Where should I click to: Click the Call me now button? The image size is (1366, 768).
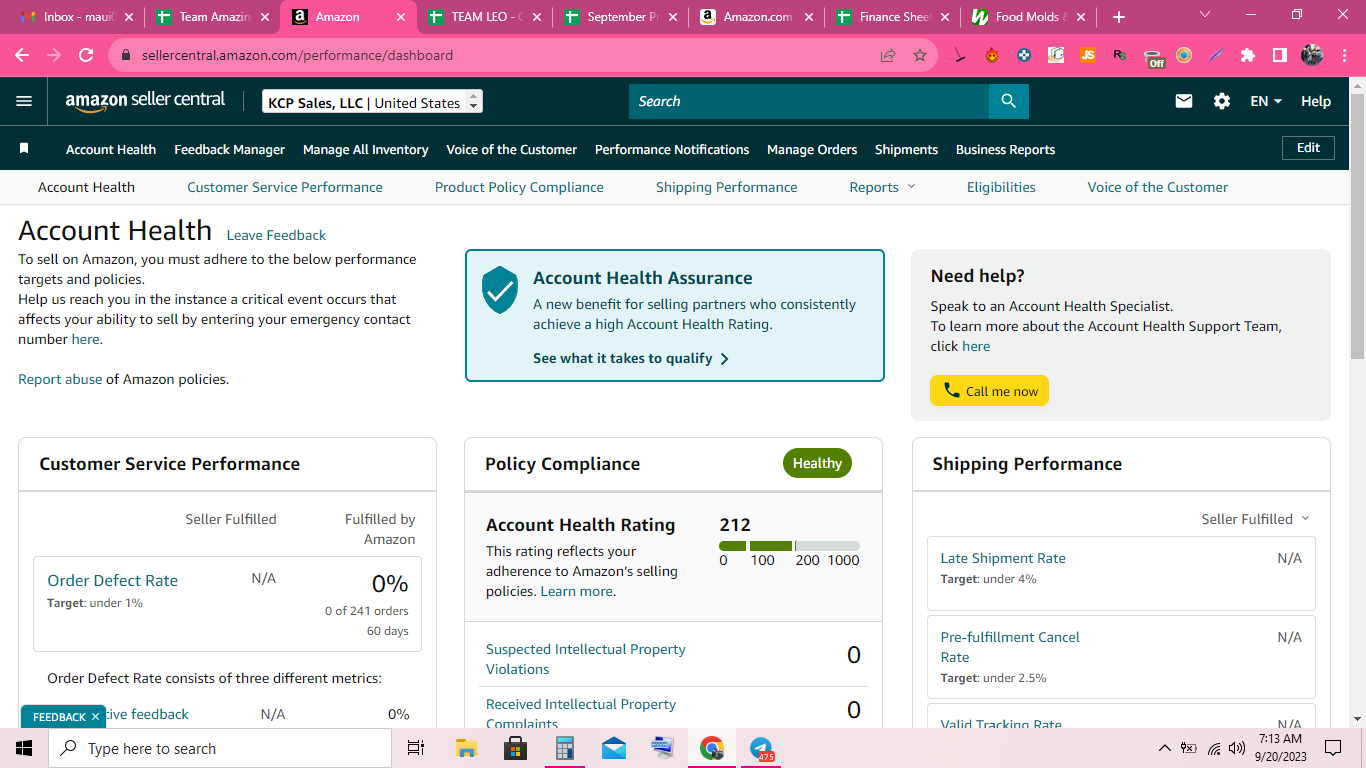989,391
